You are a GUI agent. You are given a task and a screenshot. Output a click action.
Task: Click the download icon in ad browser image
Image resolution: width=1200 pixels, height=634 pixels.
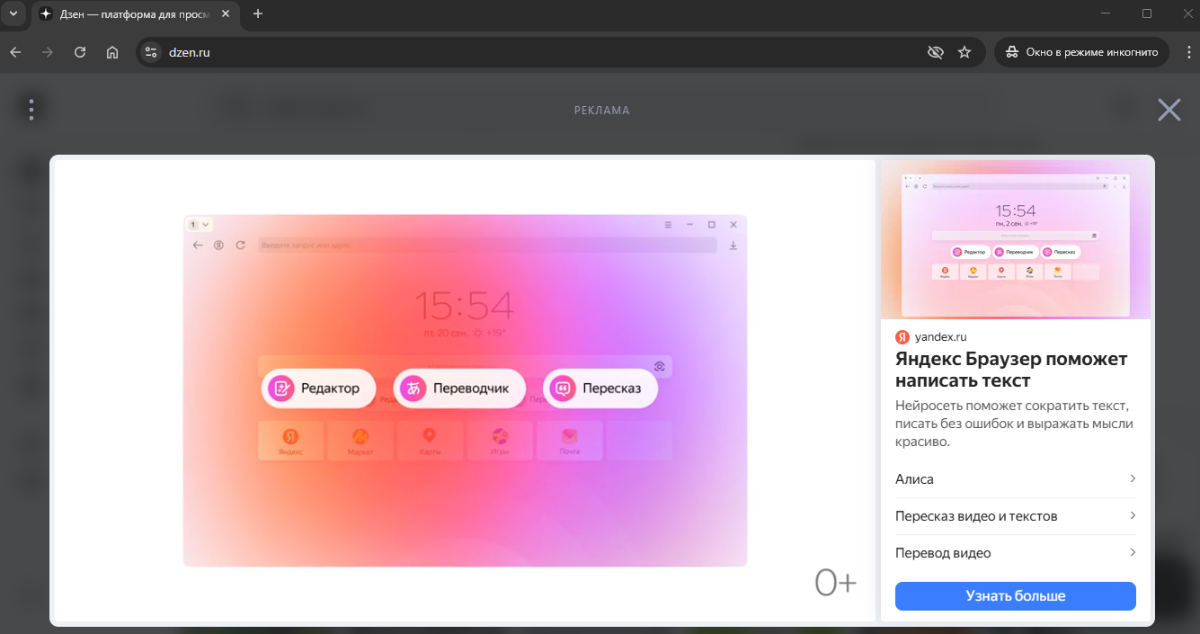pos(733,245)
